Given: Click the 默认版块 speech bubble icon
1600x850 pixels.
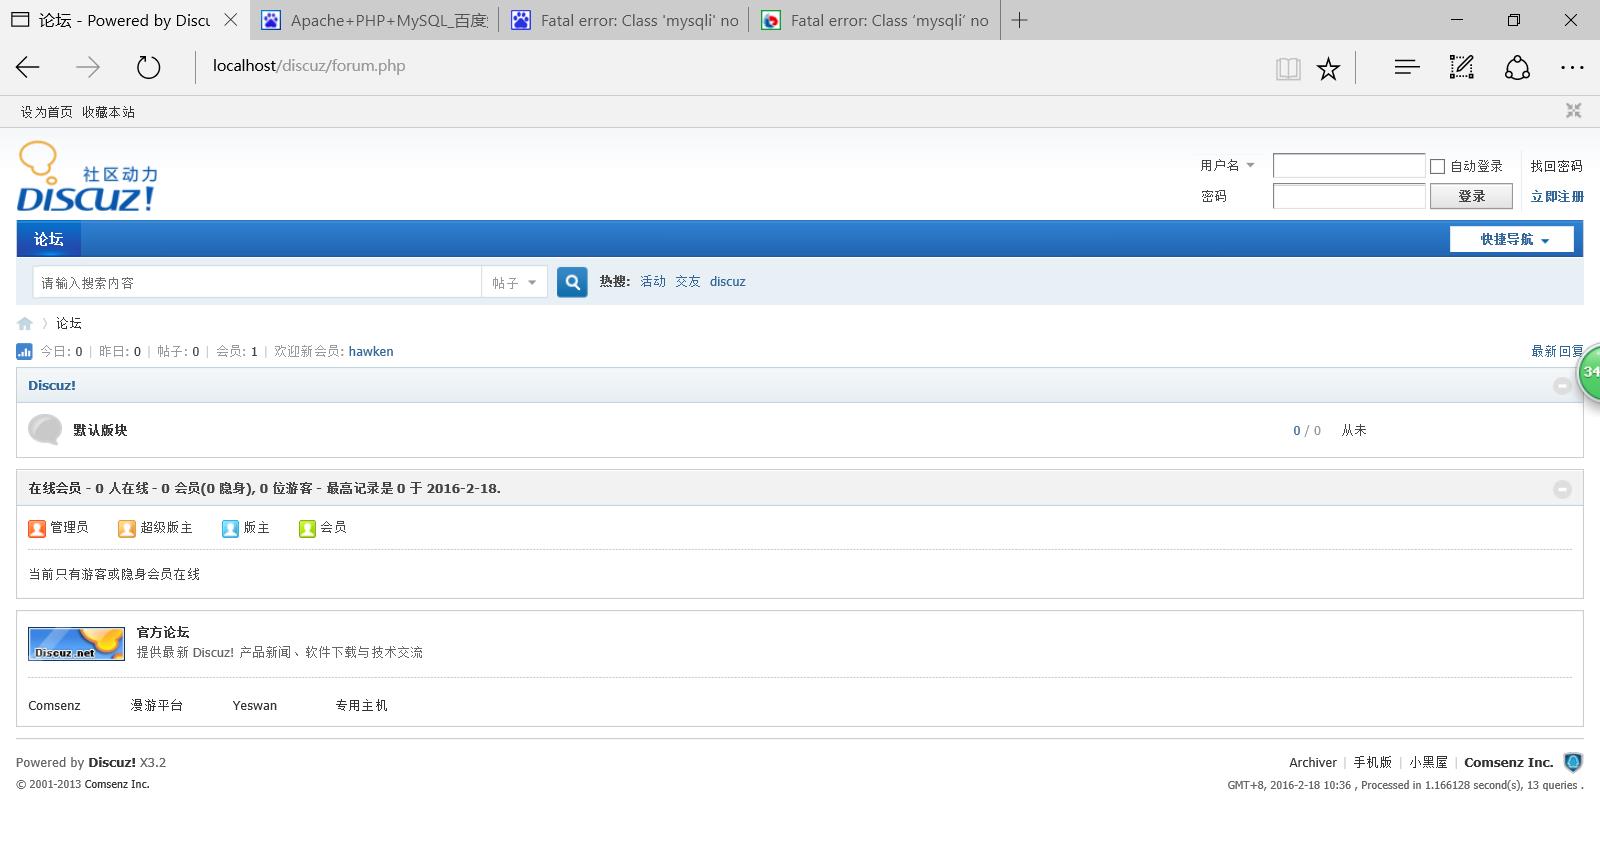Looking at the screenshot, I should tap(45, 430).
